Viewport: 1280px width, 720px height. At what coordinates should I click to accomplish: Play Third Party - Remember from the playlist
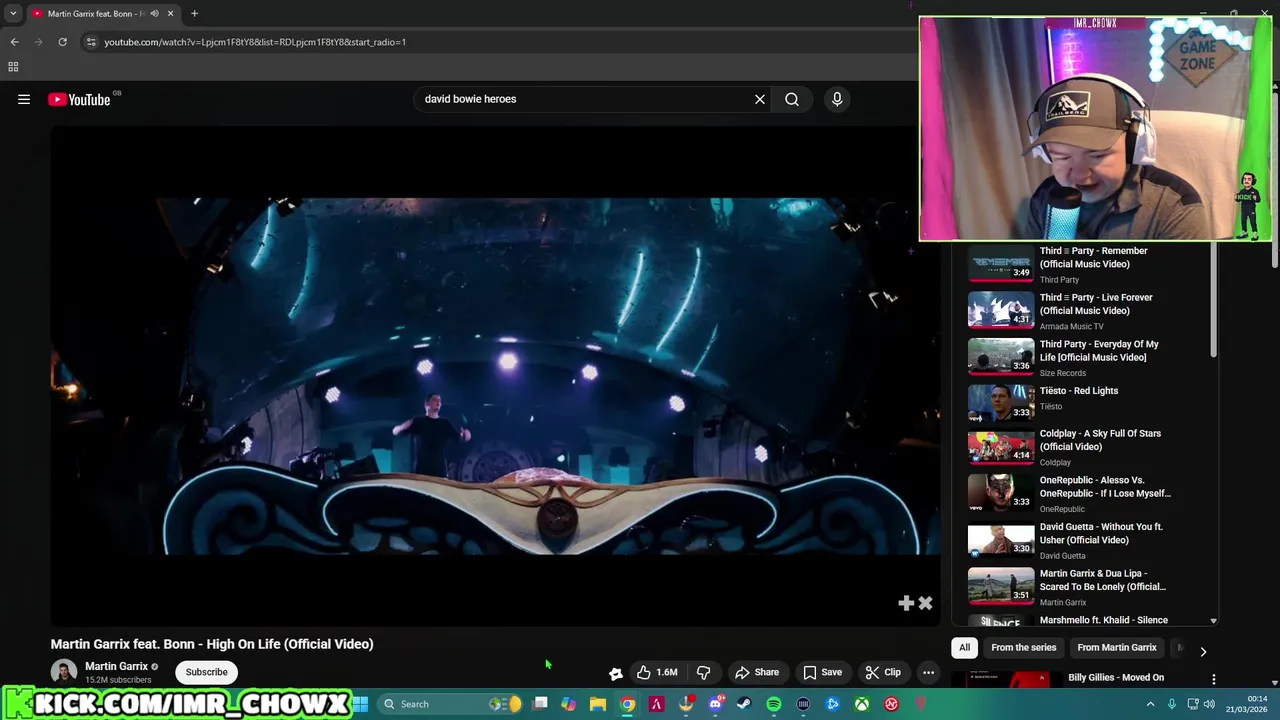(1085, 264)
